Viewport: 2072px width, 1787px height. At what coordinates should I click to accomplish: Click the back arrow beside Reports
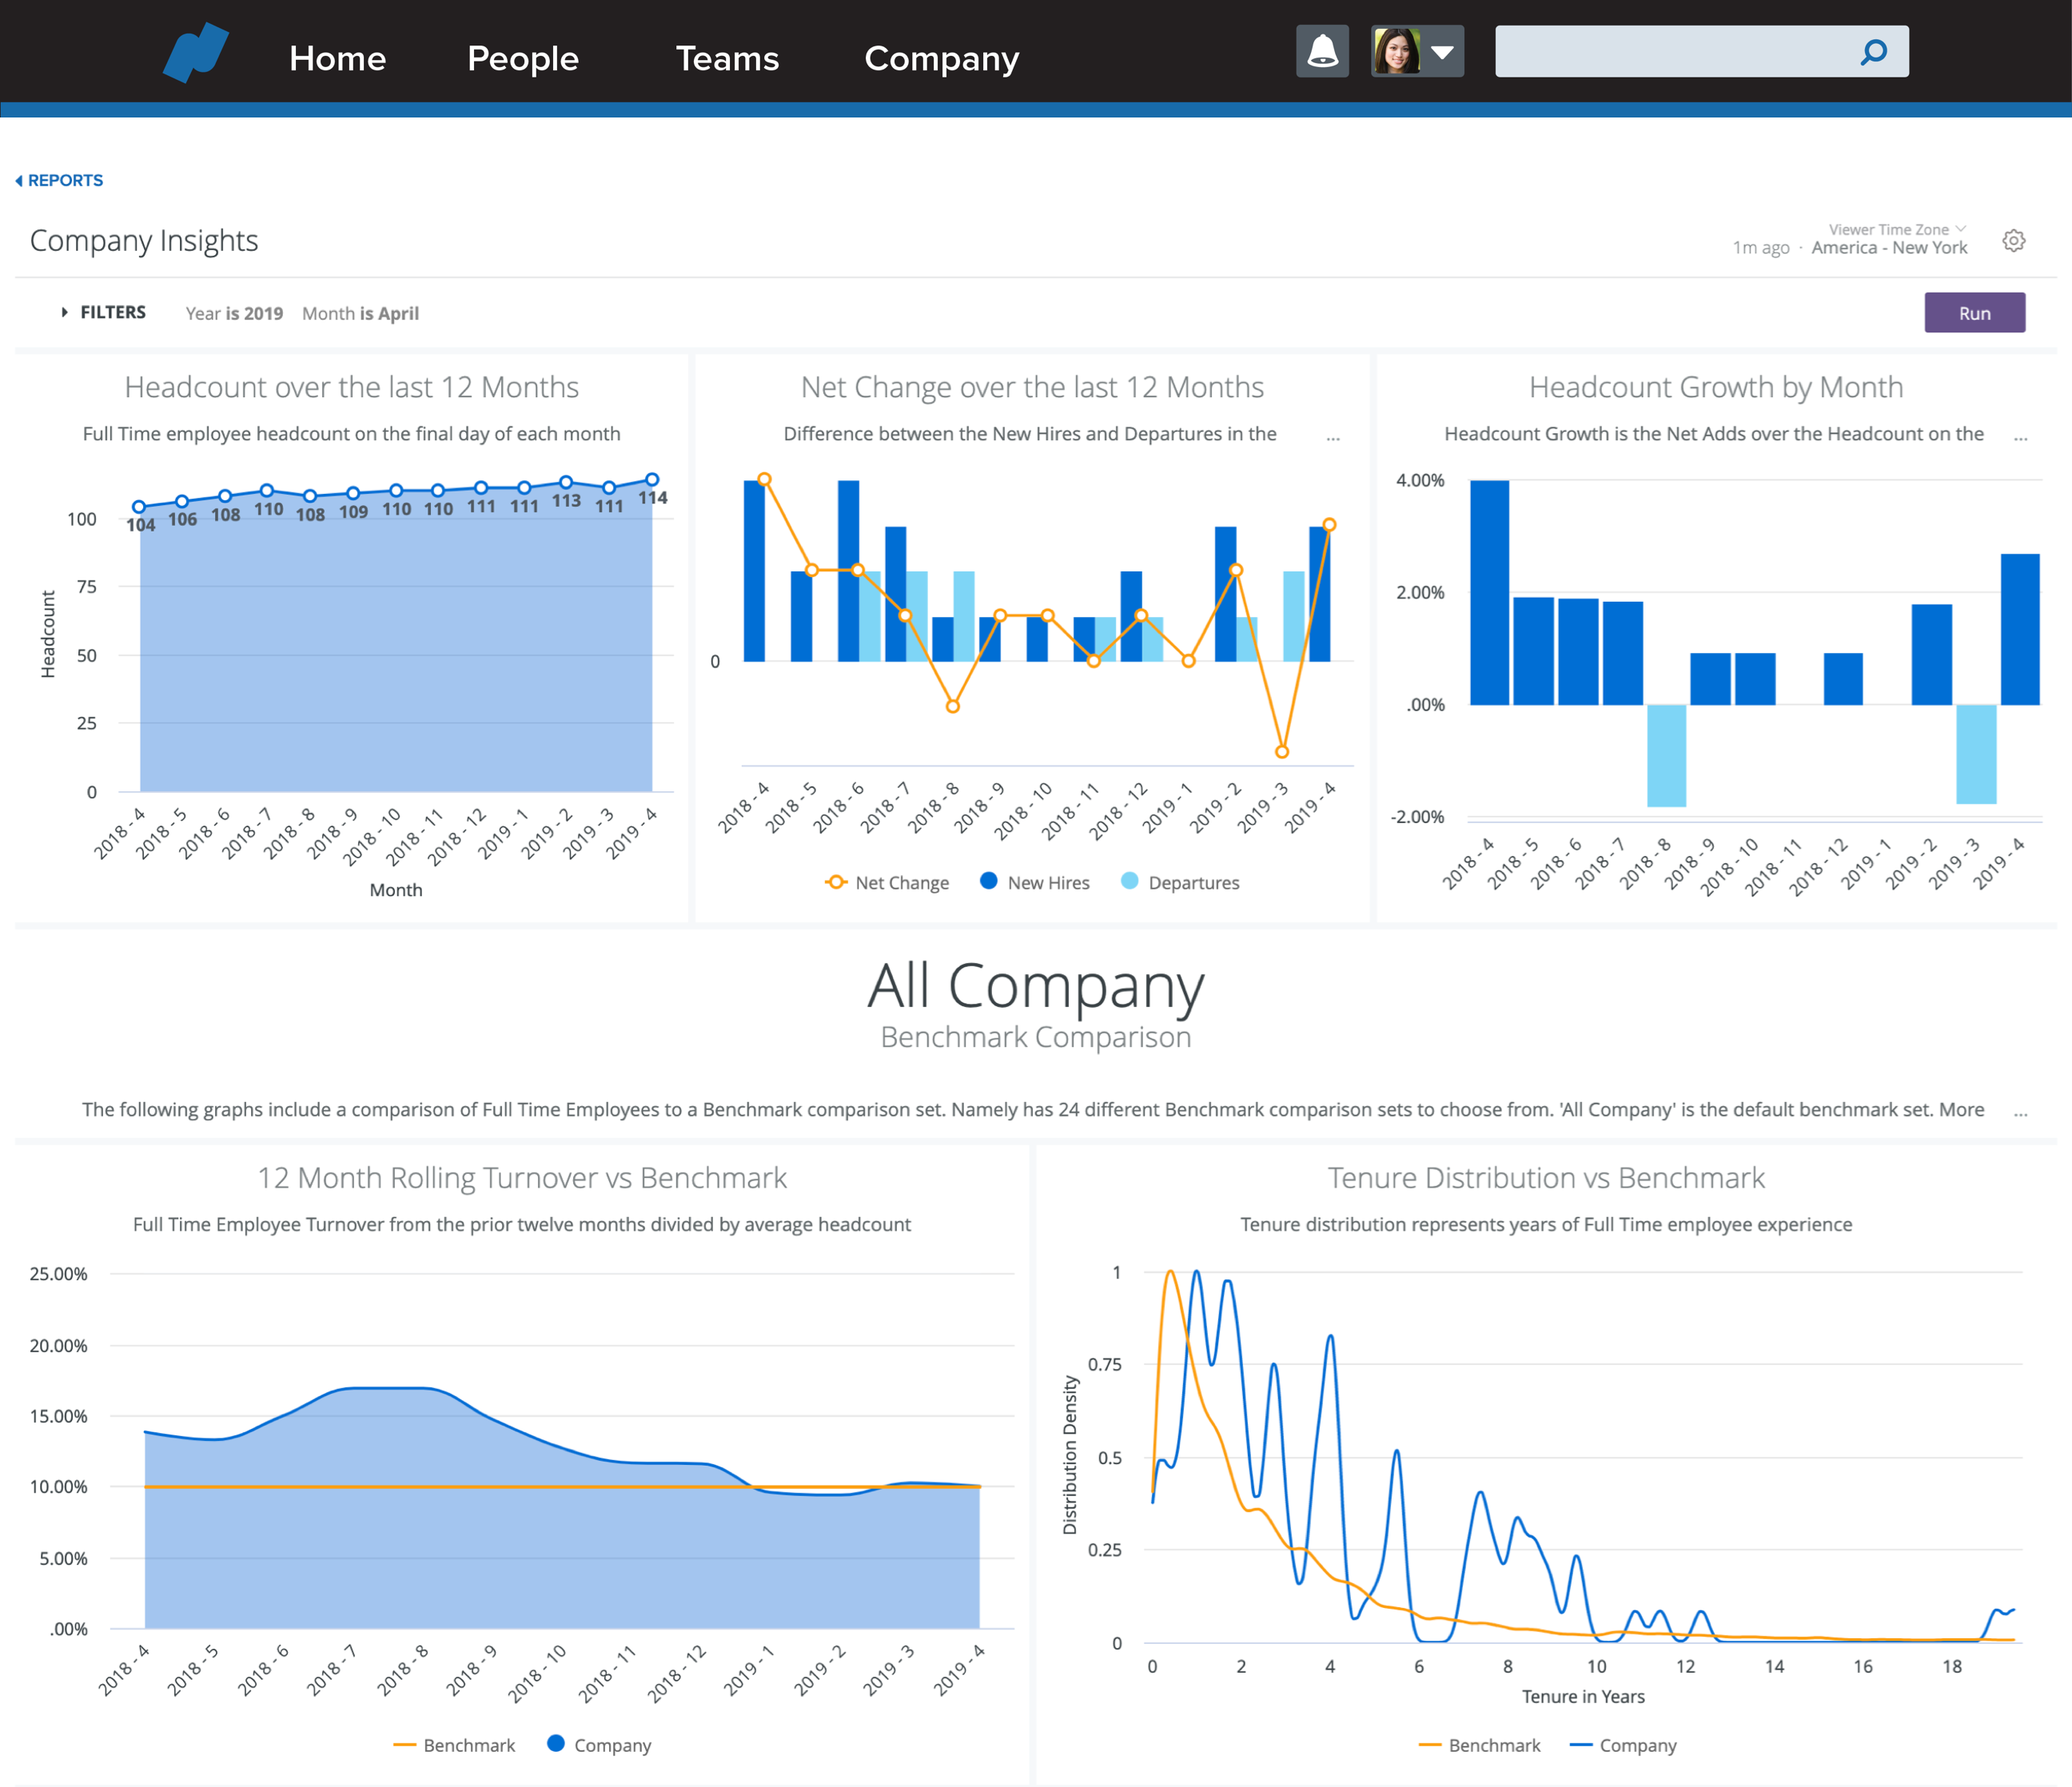point(19,181)
